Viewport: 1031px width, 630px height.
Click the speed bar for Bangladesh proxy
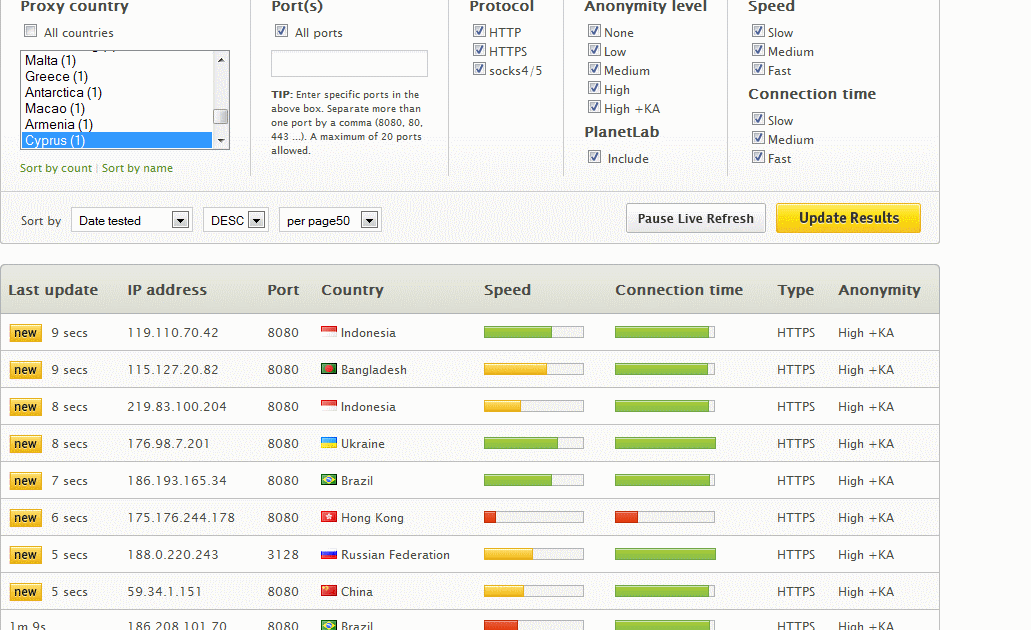533,370
